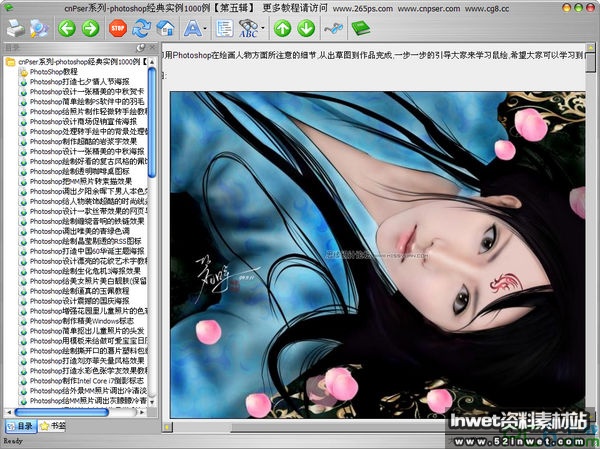
Task: Jump to previous topic green up arrow
Action: tap(282, 29)
